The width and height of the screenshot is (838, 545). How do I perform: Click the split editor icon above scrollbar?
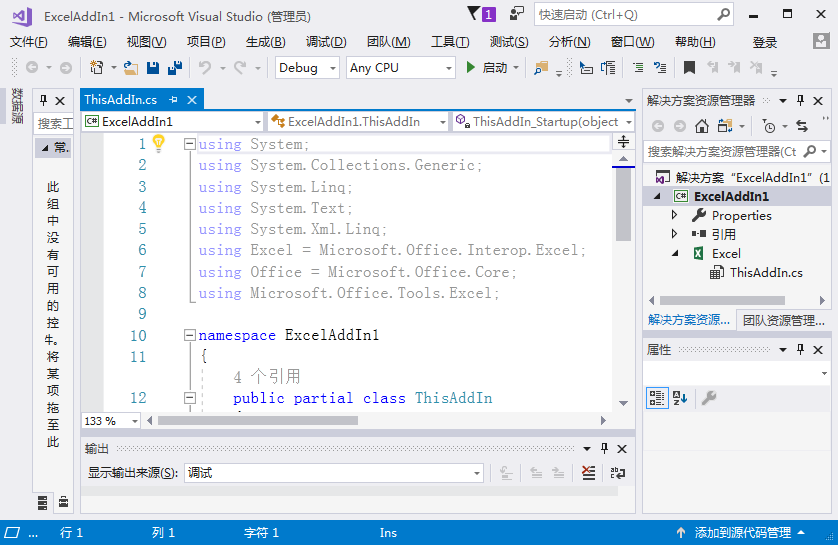623,142
